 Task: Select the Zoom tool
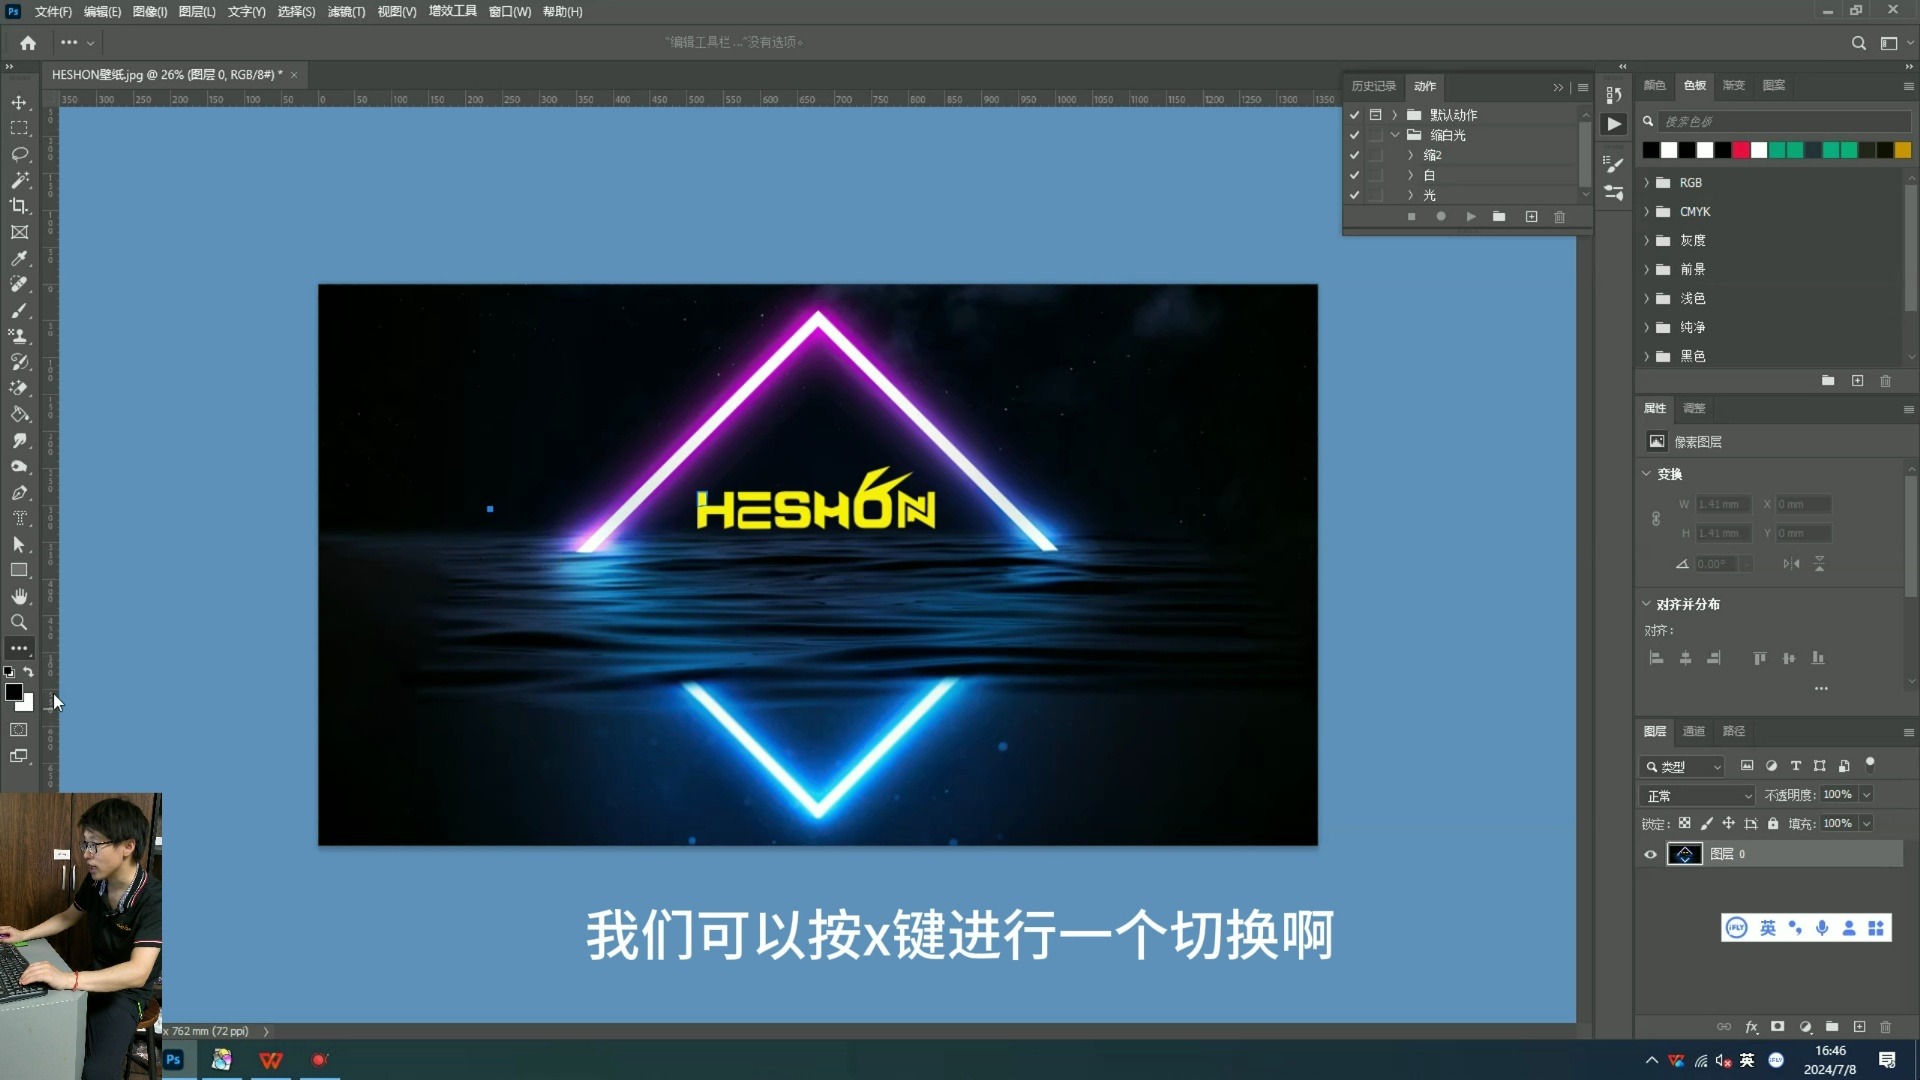(x=18, y=621)
